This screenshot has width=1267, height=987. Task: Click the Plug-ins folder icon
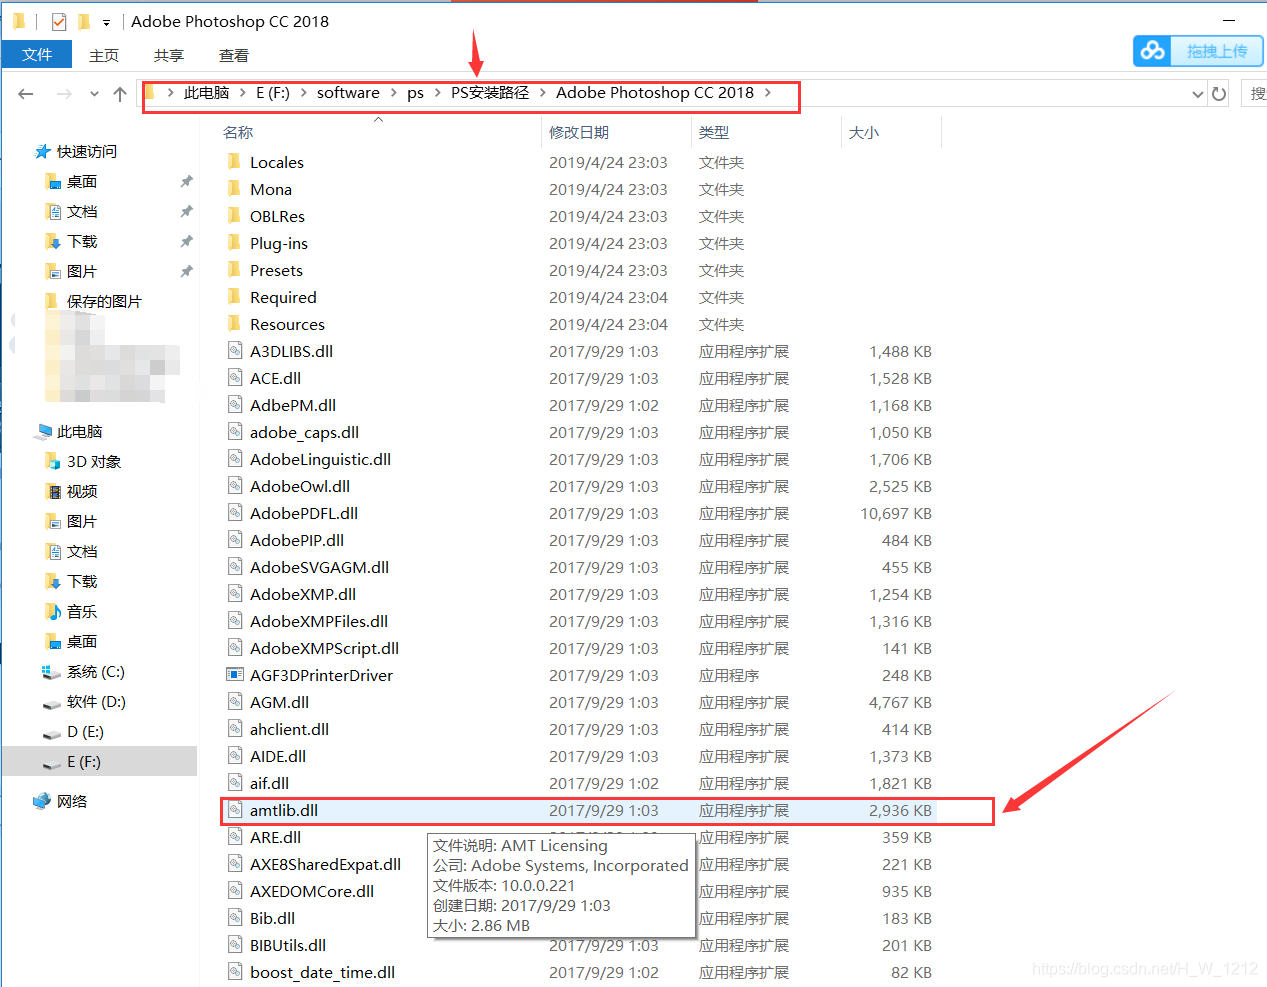[234, 242]
